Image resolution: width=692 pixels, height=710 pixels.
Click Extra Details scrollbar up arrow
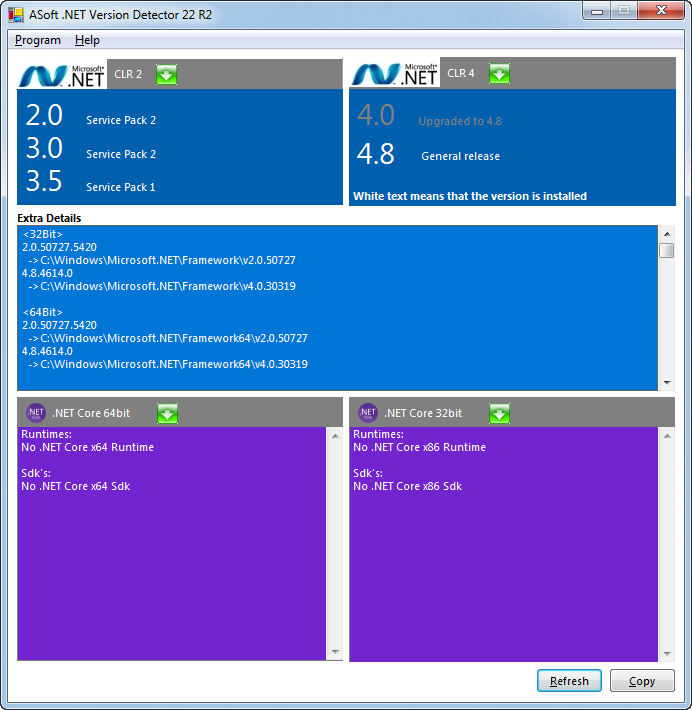(x=667, y=234)
